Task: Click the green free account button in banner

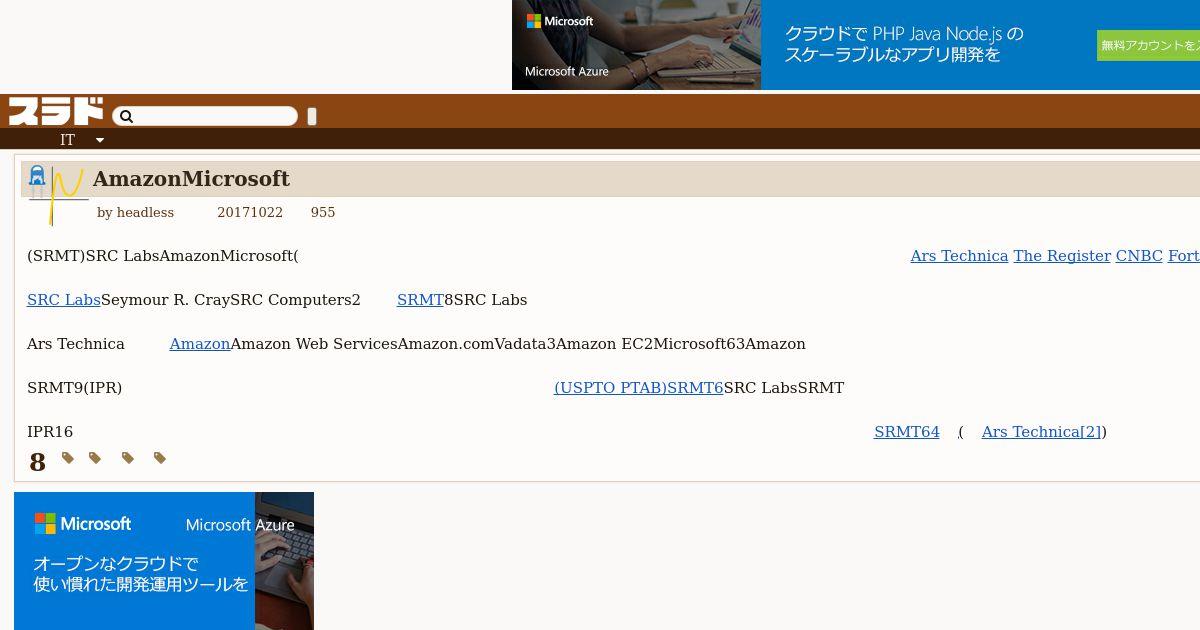Action: coord(1148,45)
